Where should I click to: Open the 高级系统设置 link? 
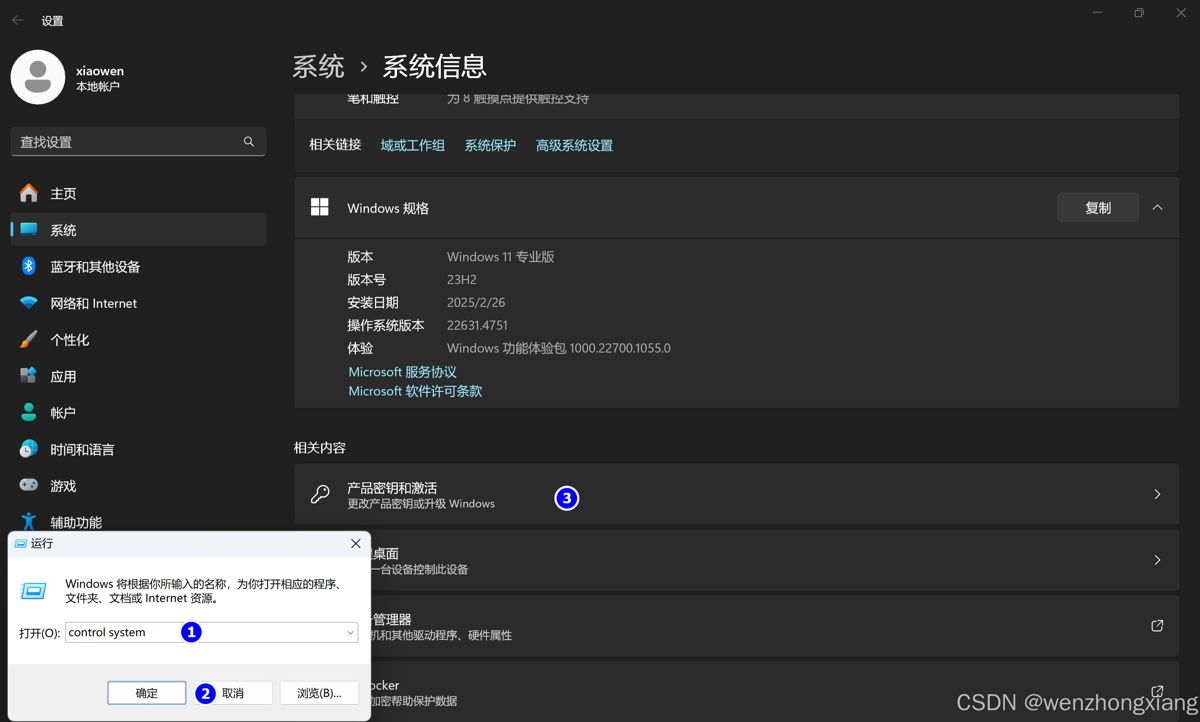574,145
